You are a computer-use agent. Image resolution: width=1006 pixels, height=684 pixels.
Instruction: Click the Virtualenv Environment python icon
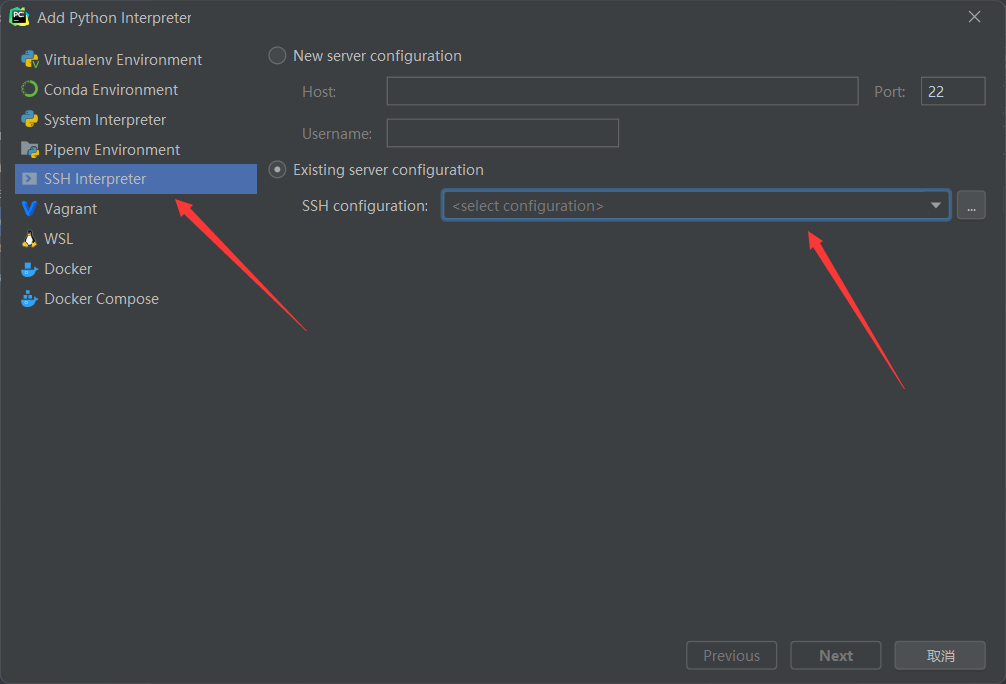(x=30, y=60)
